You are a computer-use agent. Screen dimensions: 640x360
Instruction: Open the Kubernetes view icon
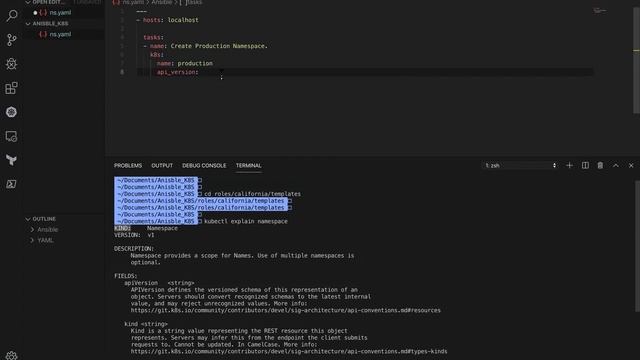click(x=11, y=112)
